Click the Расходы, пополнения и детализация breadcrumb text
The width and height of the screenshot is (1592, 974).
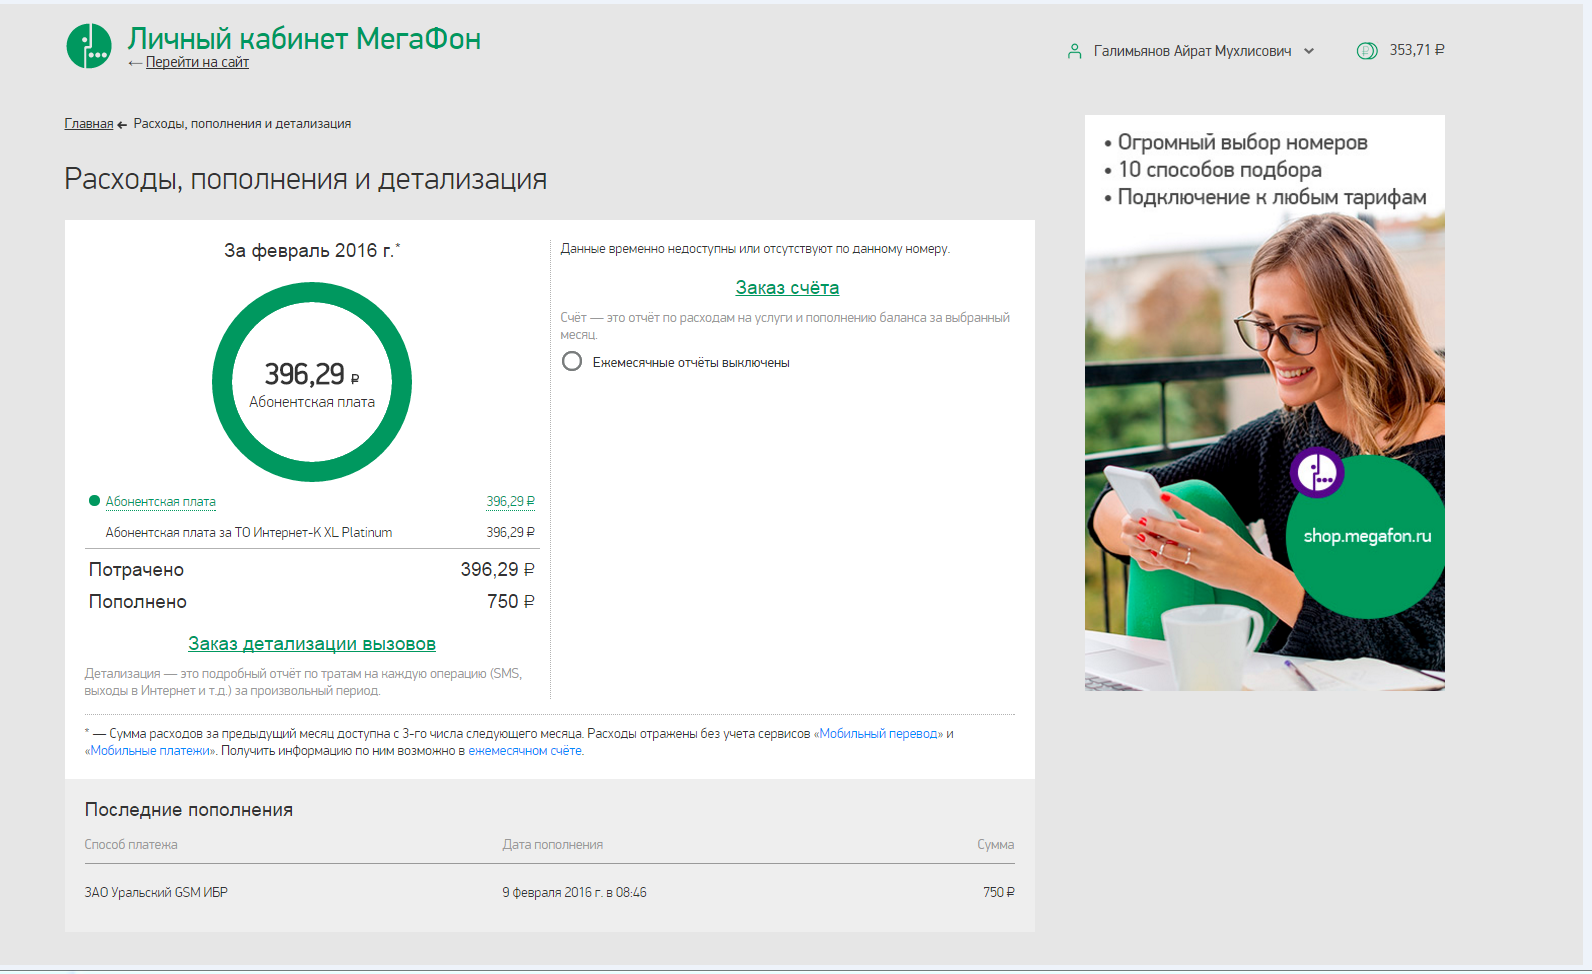point(242,124)
